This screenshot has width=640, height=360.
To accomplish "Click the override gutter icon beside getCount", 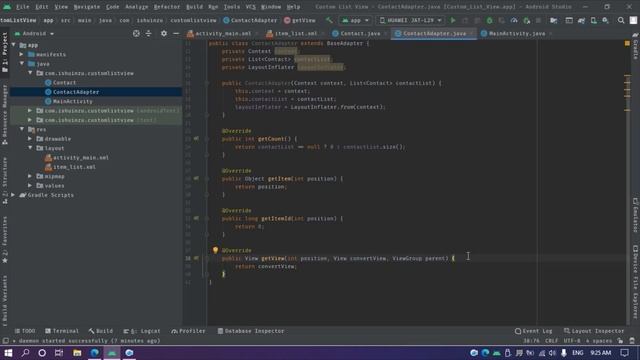I will (196, 139).
